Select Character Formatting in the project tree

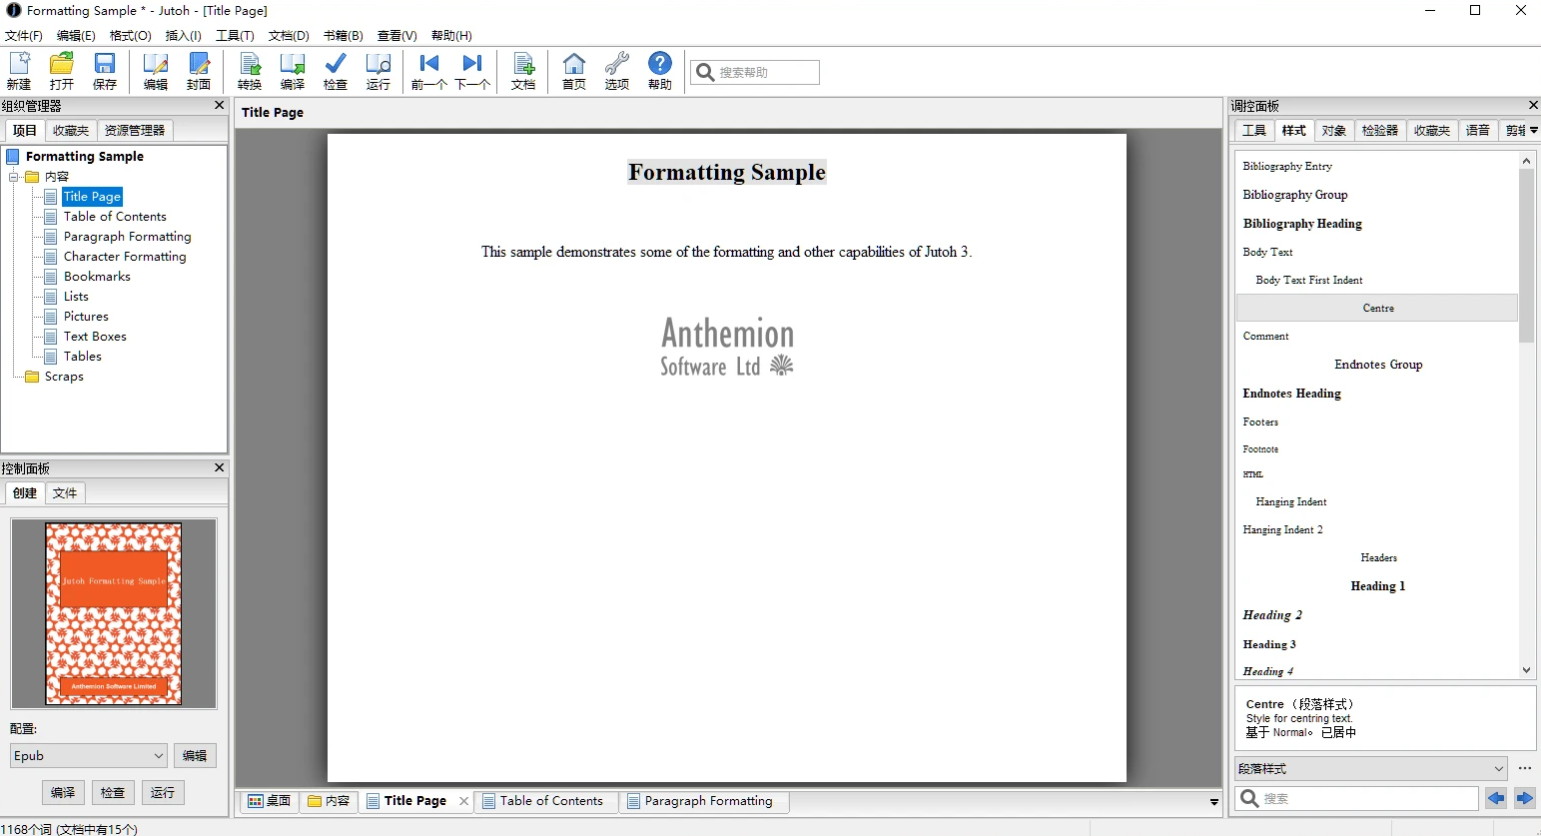[x=125, y=257]
